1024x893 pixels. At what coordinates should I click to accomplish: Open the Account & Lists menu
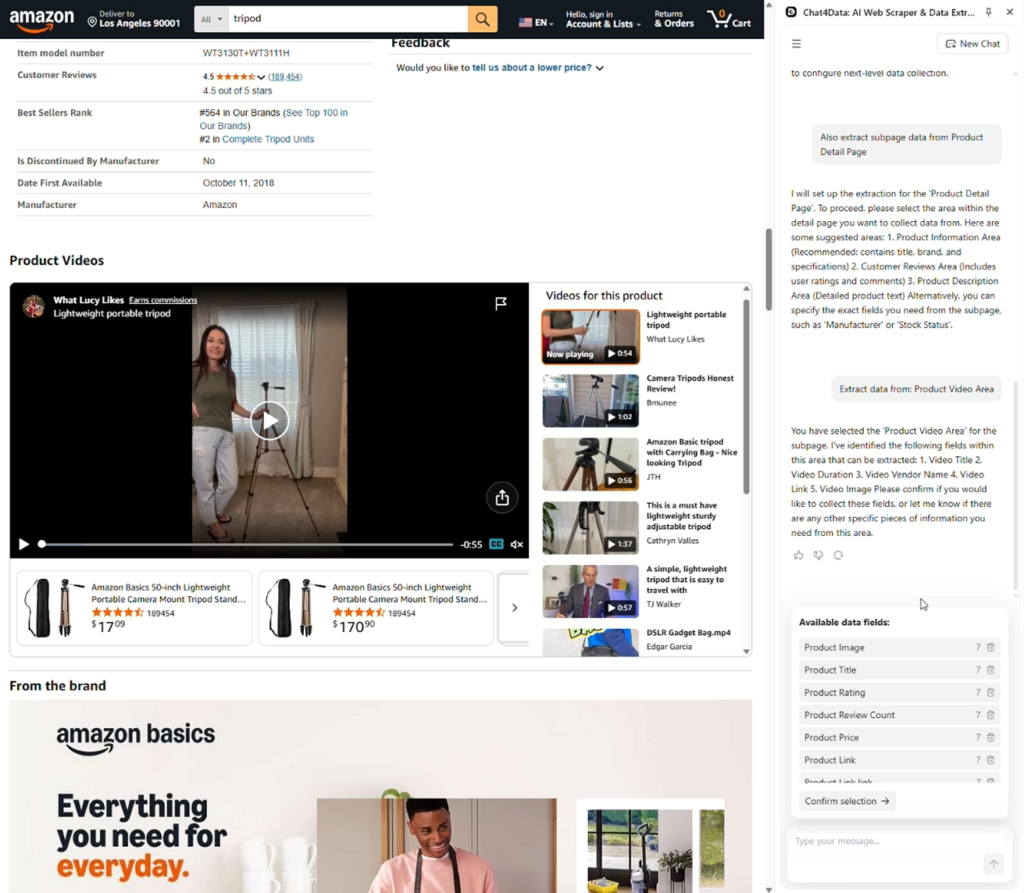[603, 24]
